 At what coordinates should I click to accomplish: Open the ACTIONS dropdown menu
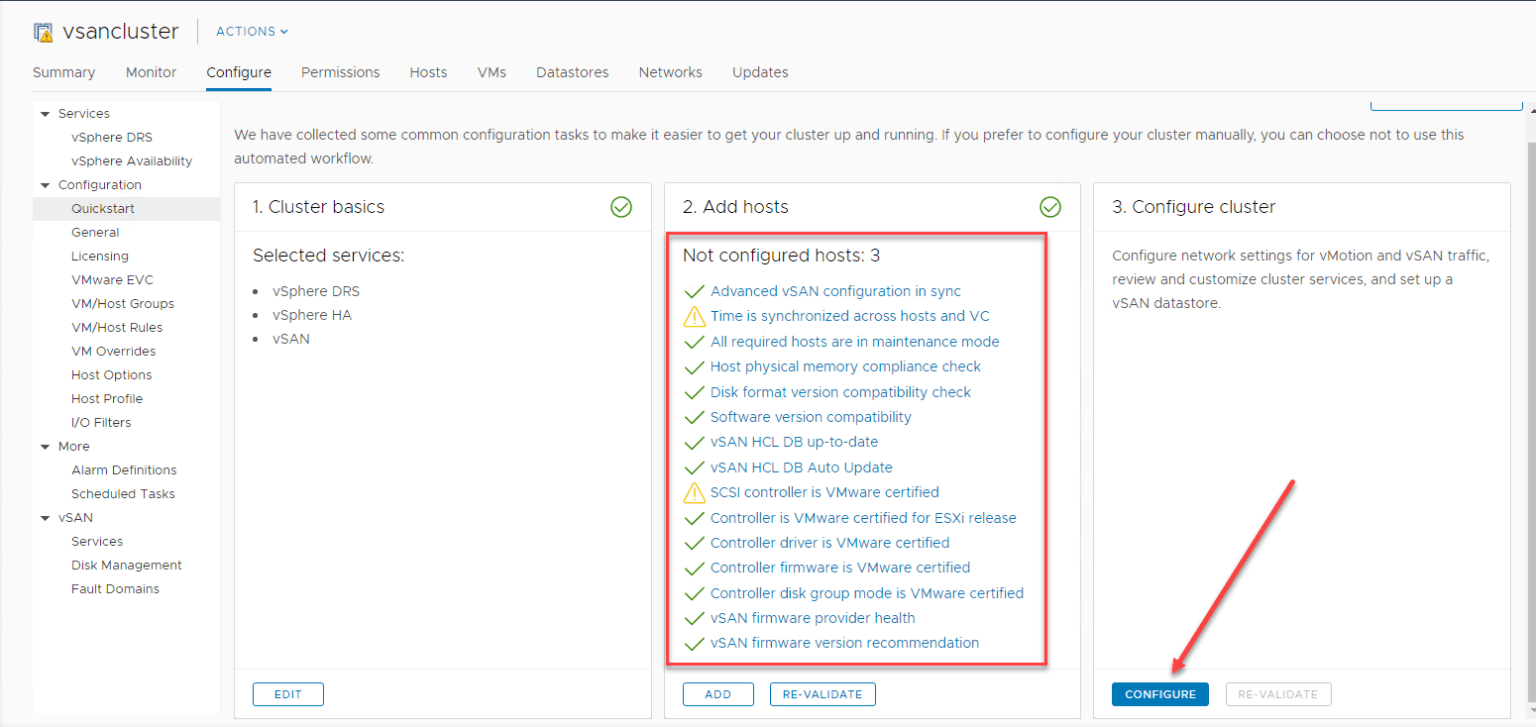(250, 31)
